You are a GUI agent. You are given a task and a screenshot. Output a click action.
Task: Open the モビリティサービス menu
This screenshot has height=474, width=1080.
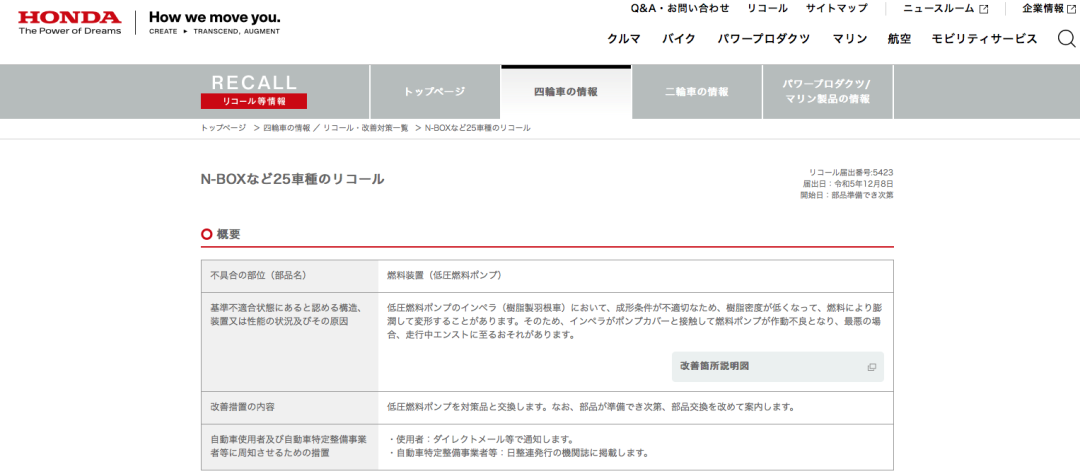coord(984,39)
